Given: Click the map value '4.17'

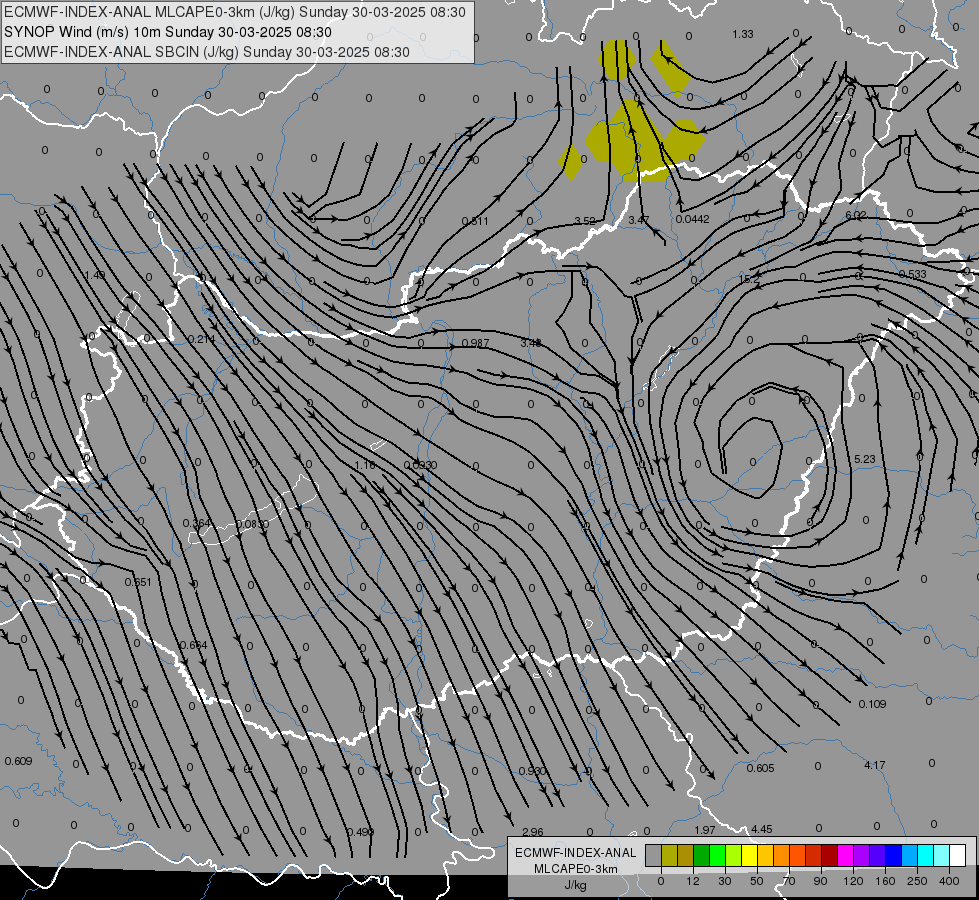Looking at the screenshot, I should tap(875, 765).
